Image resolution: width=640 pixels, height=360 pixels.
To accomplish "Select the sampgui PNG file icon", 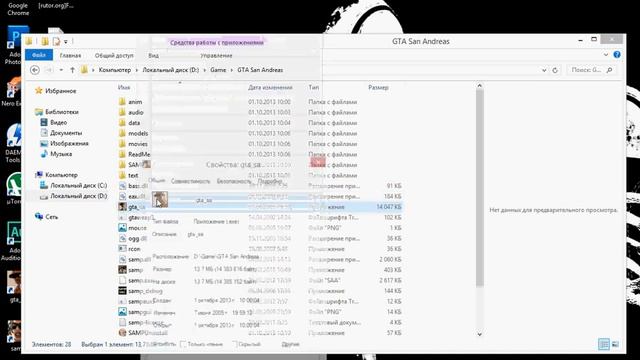I will coord(122,312).
